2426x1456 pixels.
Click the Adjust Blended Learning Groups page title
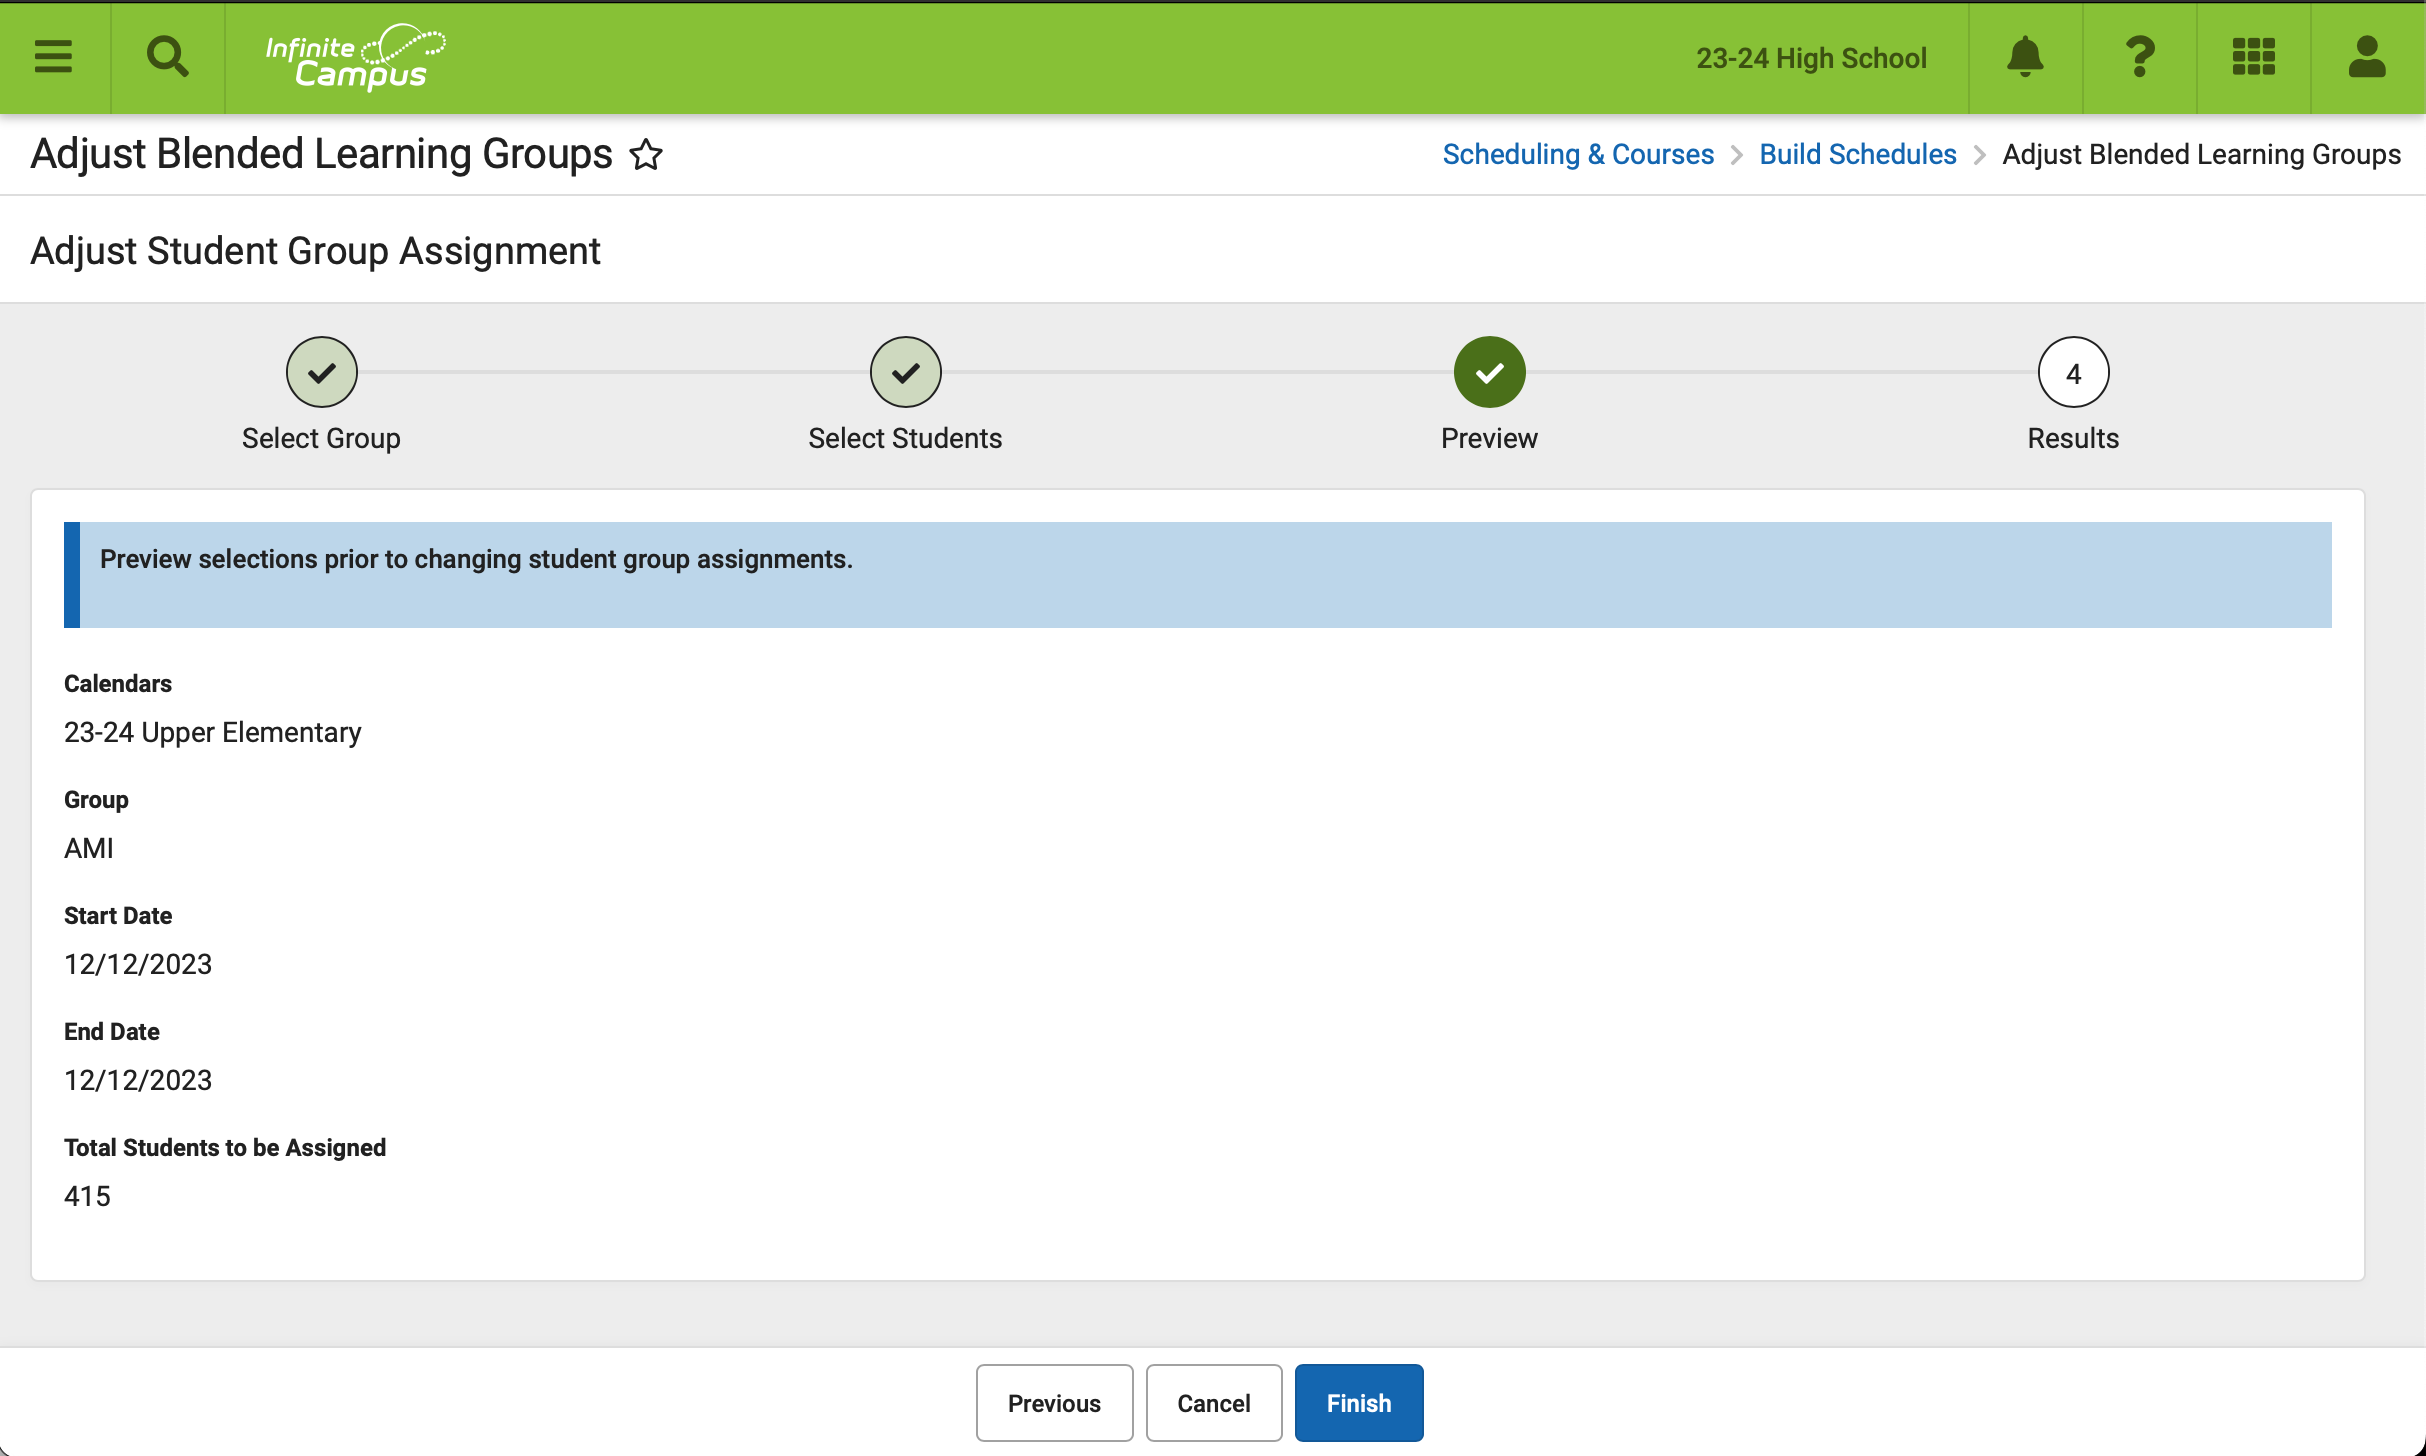coord(321,154)
